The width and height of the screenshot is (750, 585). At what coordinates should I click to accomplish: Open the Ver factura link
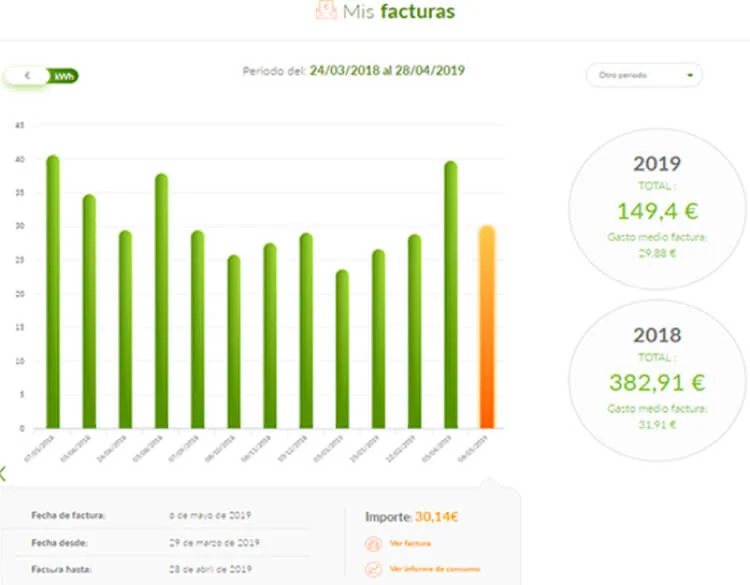point(410,543)
